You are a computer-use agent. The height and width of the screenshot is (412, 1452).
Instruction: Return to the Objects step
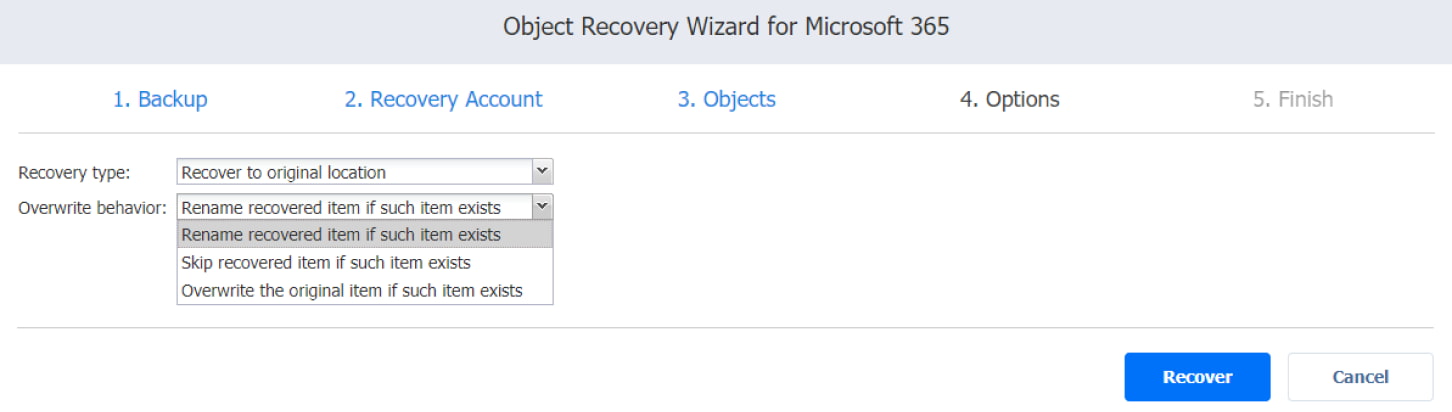[x=726, y=100]
